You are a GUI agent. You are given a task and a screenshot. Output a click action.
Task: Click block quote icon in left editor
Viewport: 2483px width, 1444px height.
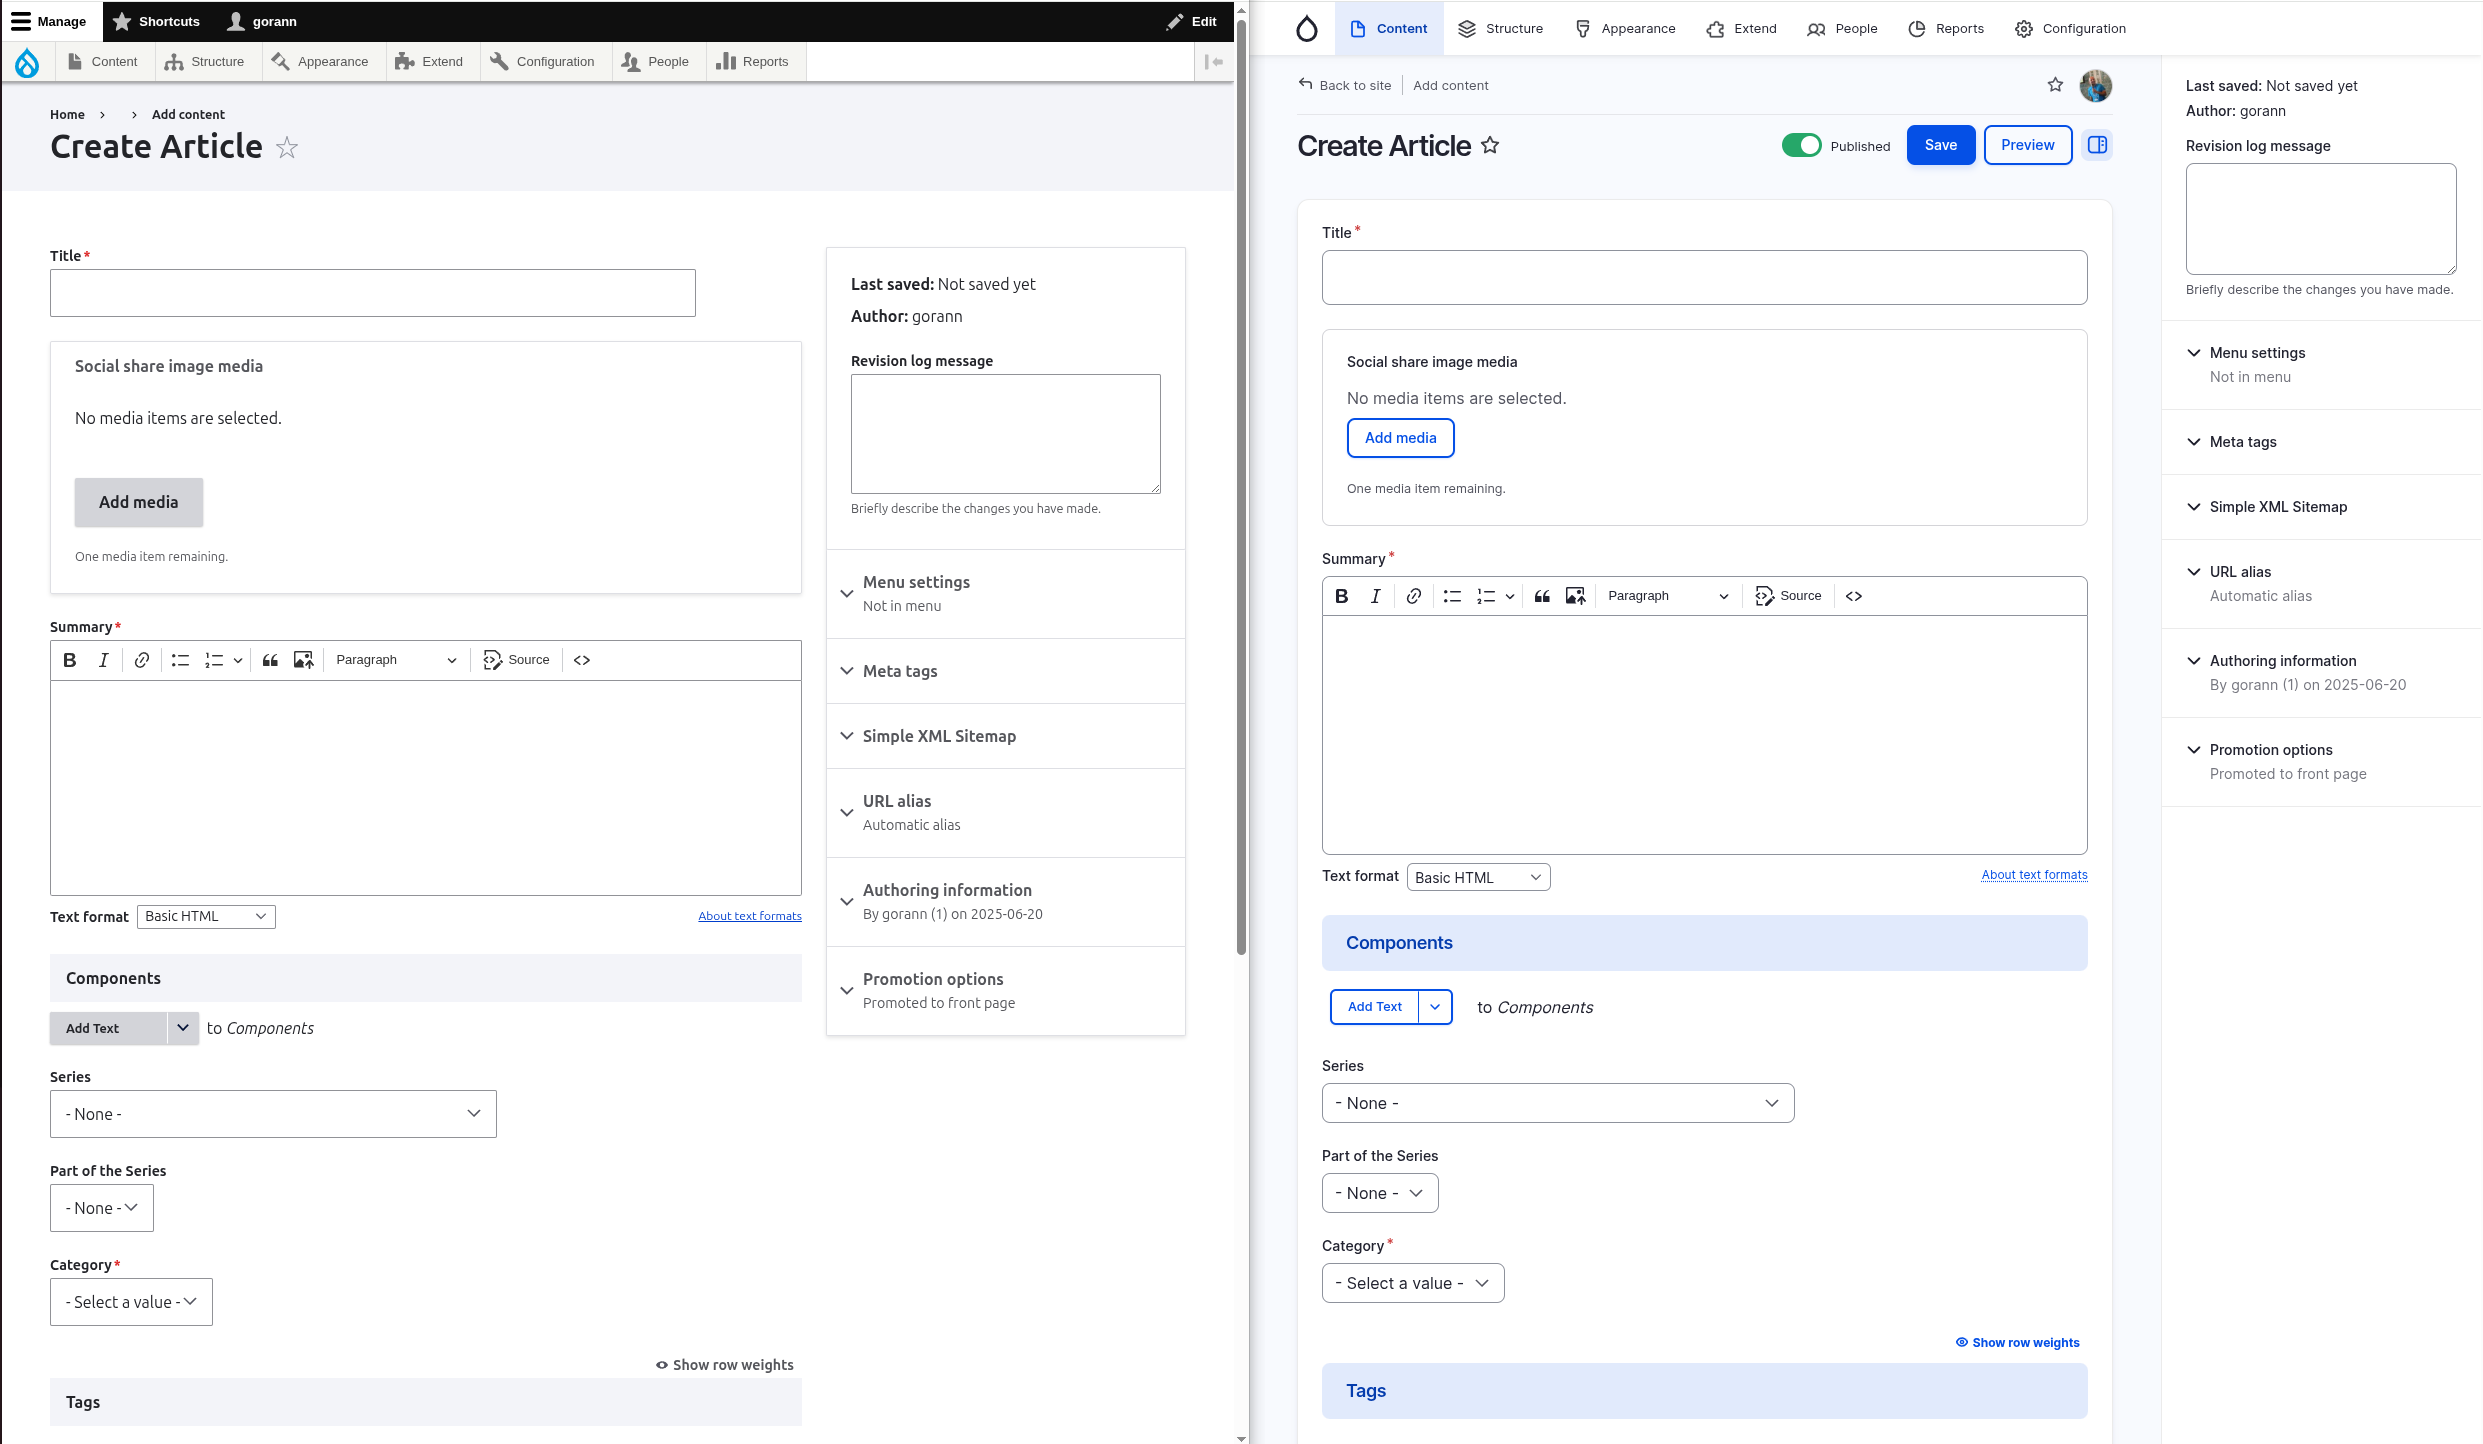270,660
